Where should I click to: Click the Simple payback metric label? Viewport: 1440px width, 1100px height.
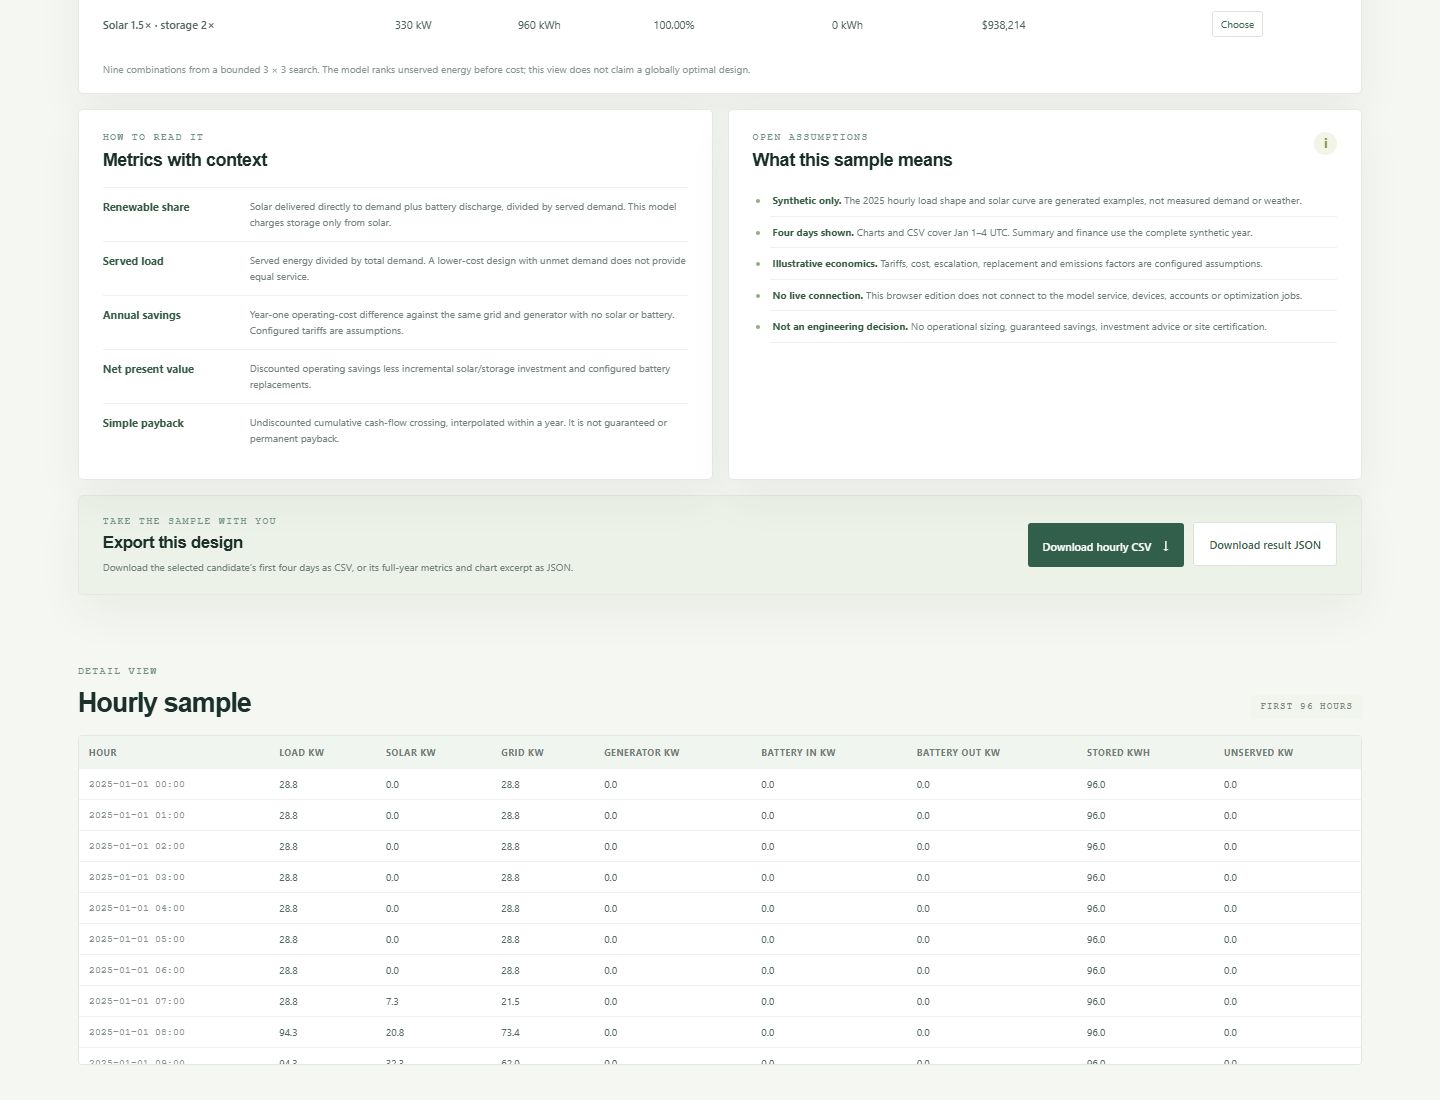143,423
